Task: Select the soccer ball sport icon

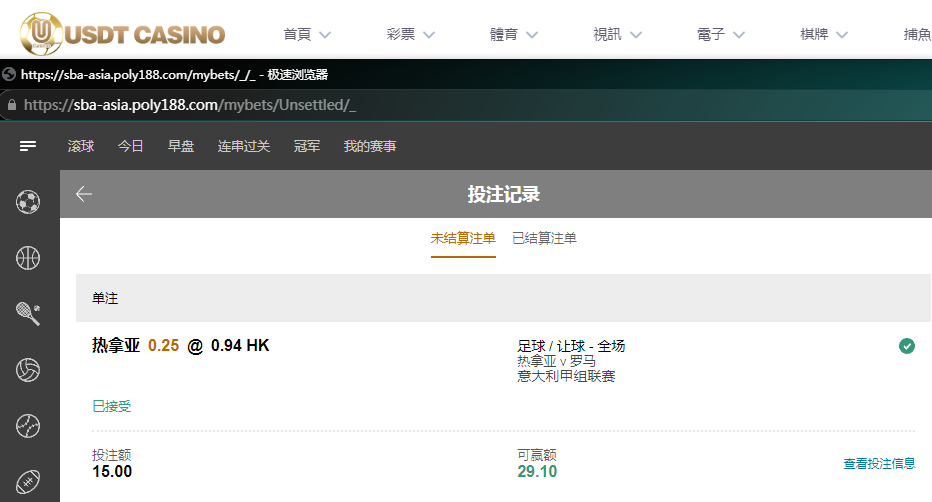Action: (x=28, y=202)
